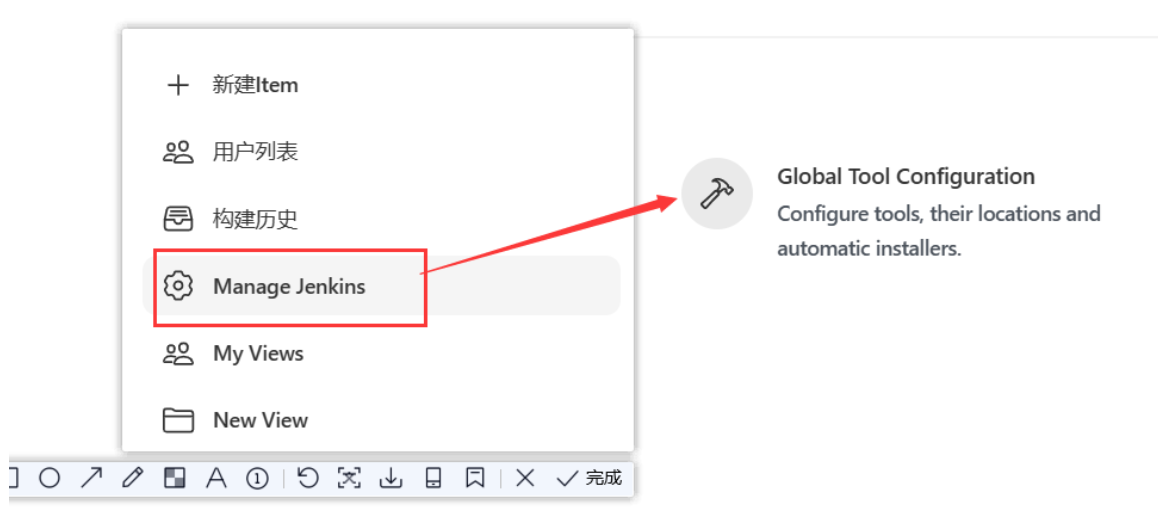Undo the last annotation
This screenshot has width=1158, height=525.
point(307,478)
